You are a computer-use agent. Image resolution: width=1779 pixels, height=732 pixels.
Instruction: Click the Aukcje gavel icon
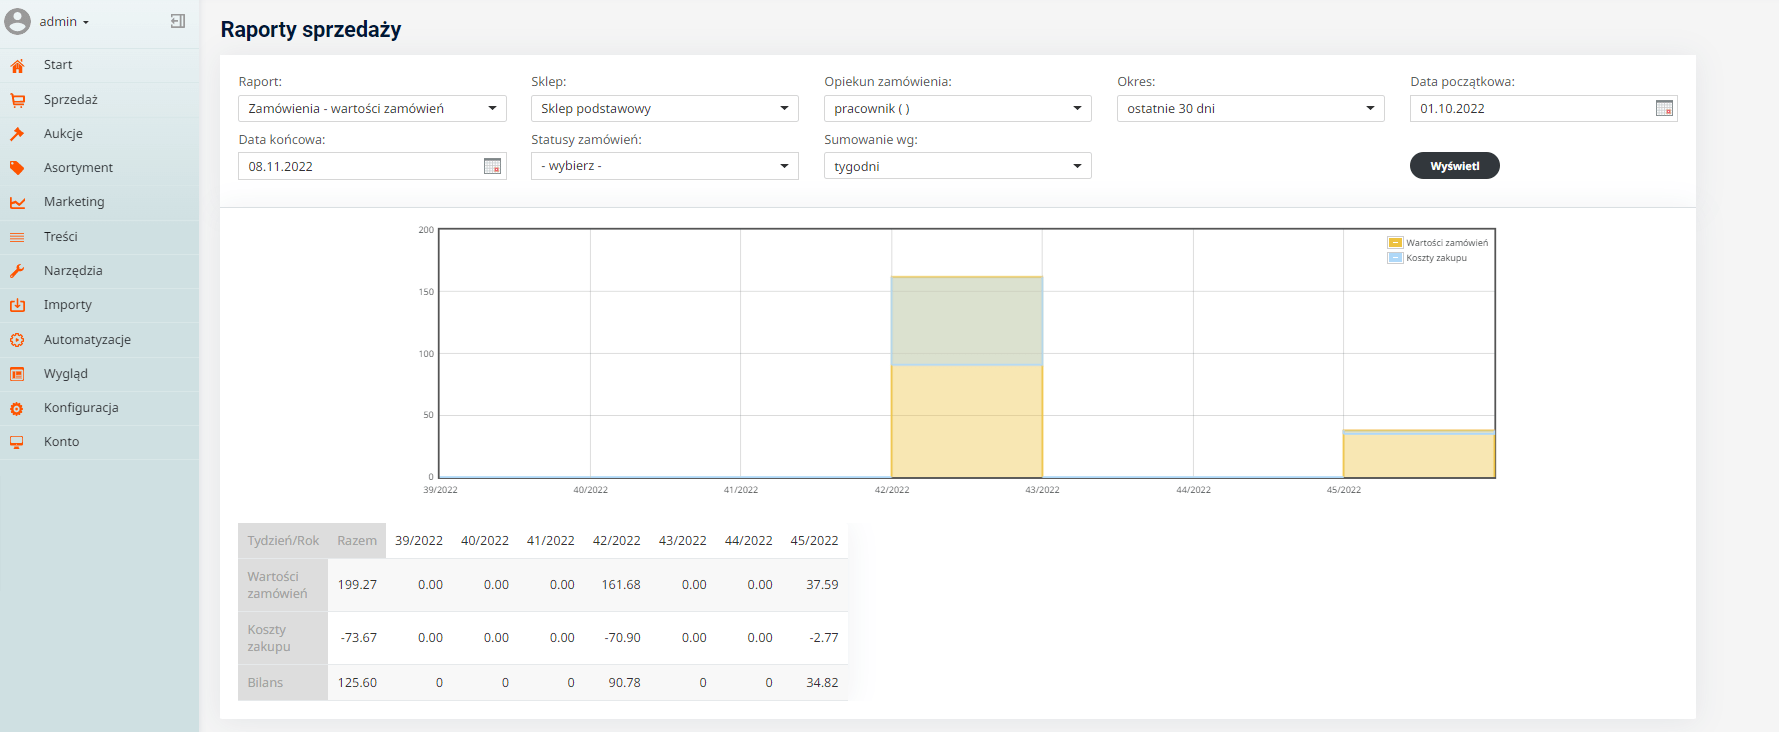[17, 134]
